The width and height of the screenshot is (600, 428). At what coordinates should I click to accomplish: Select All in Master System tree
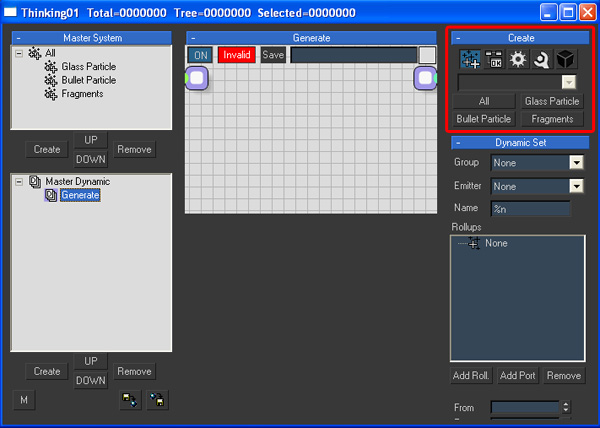click(50, 53)
